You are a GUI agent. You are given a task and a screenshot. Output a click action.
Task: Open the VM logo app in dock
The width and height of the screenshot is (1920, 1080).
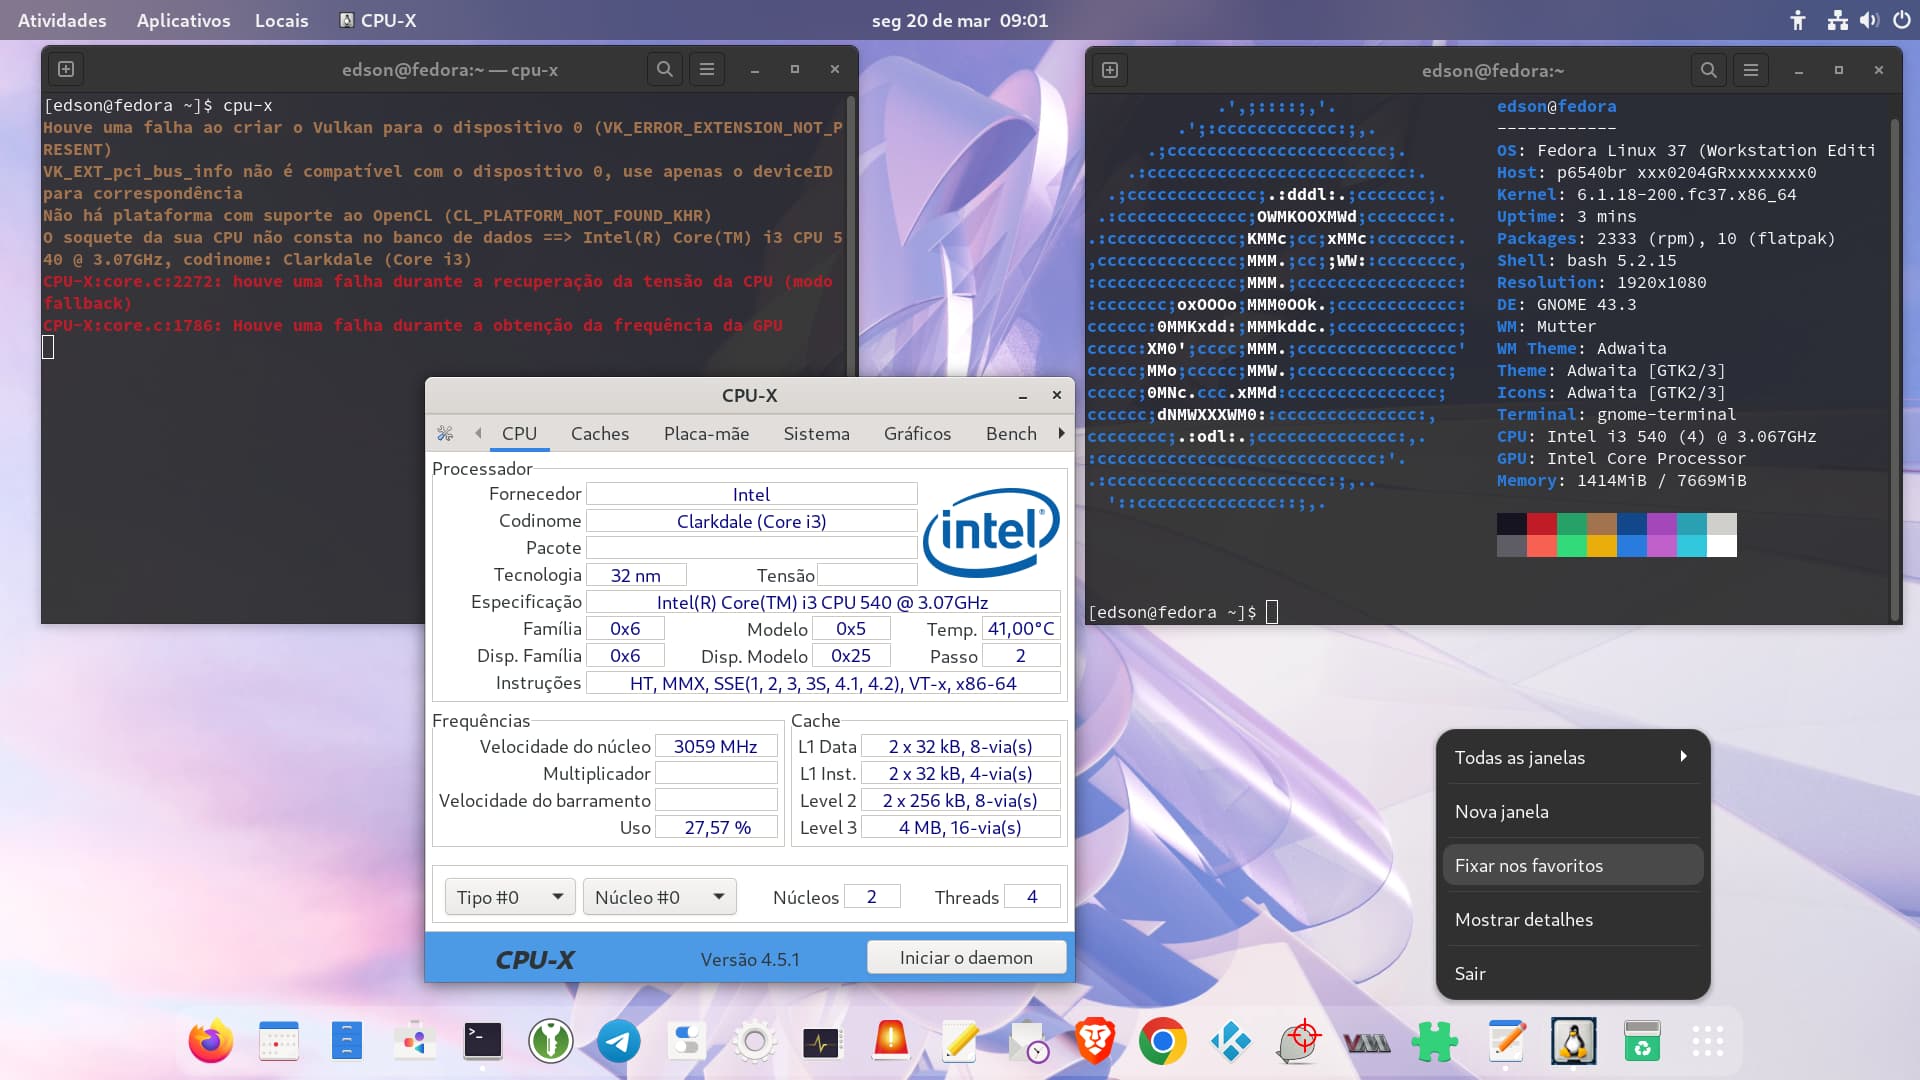tap(1366, 1042)
